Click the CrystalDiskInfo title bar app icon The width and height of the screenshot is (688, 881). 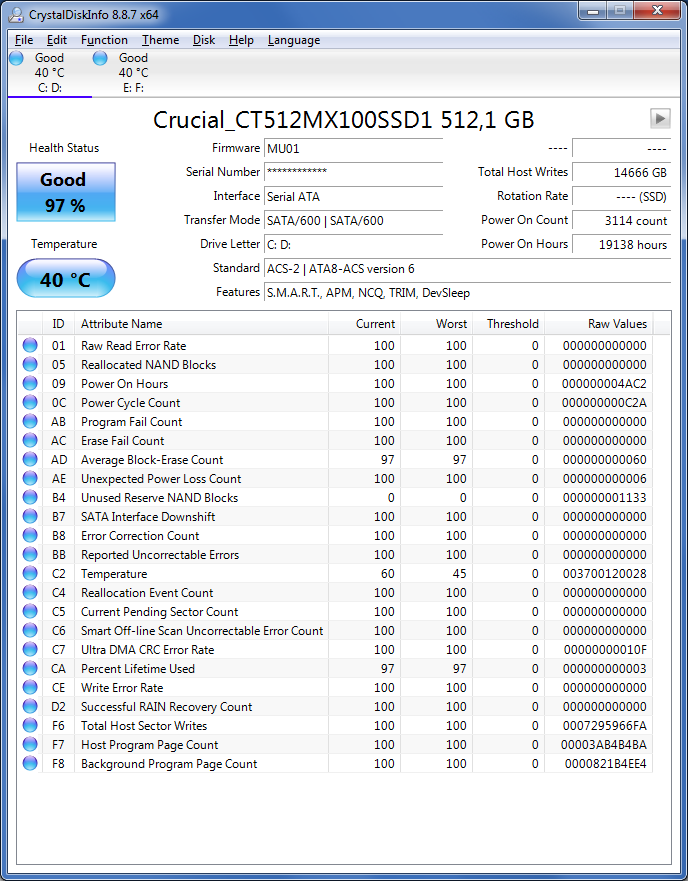click(x=16, y=15)
